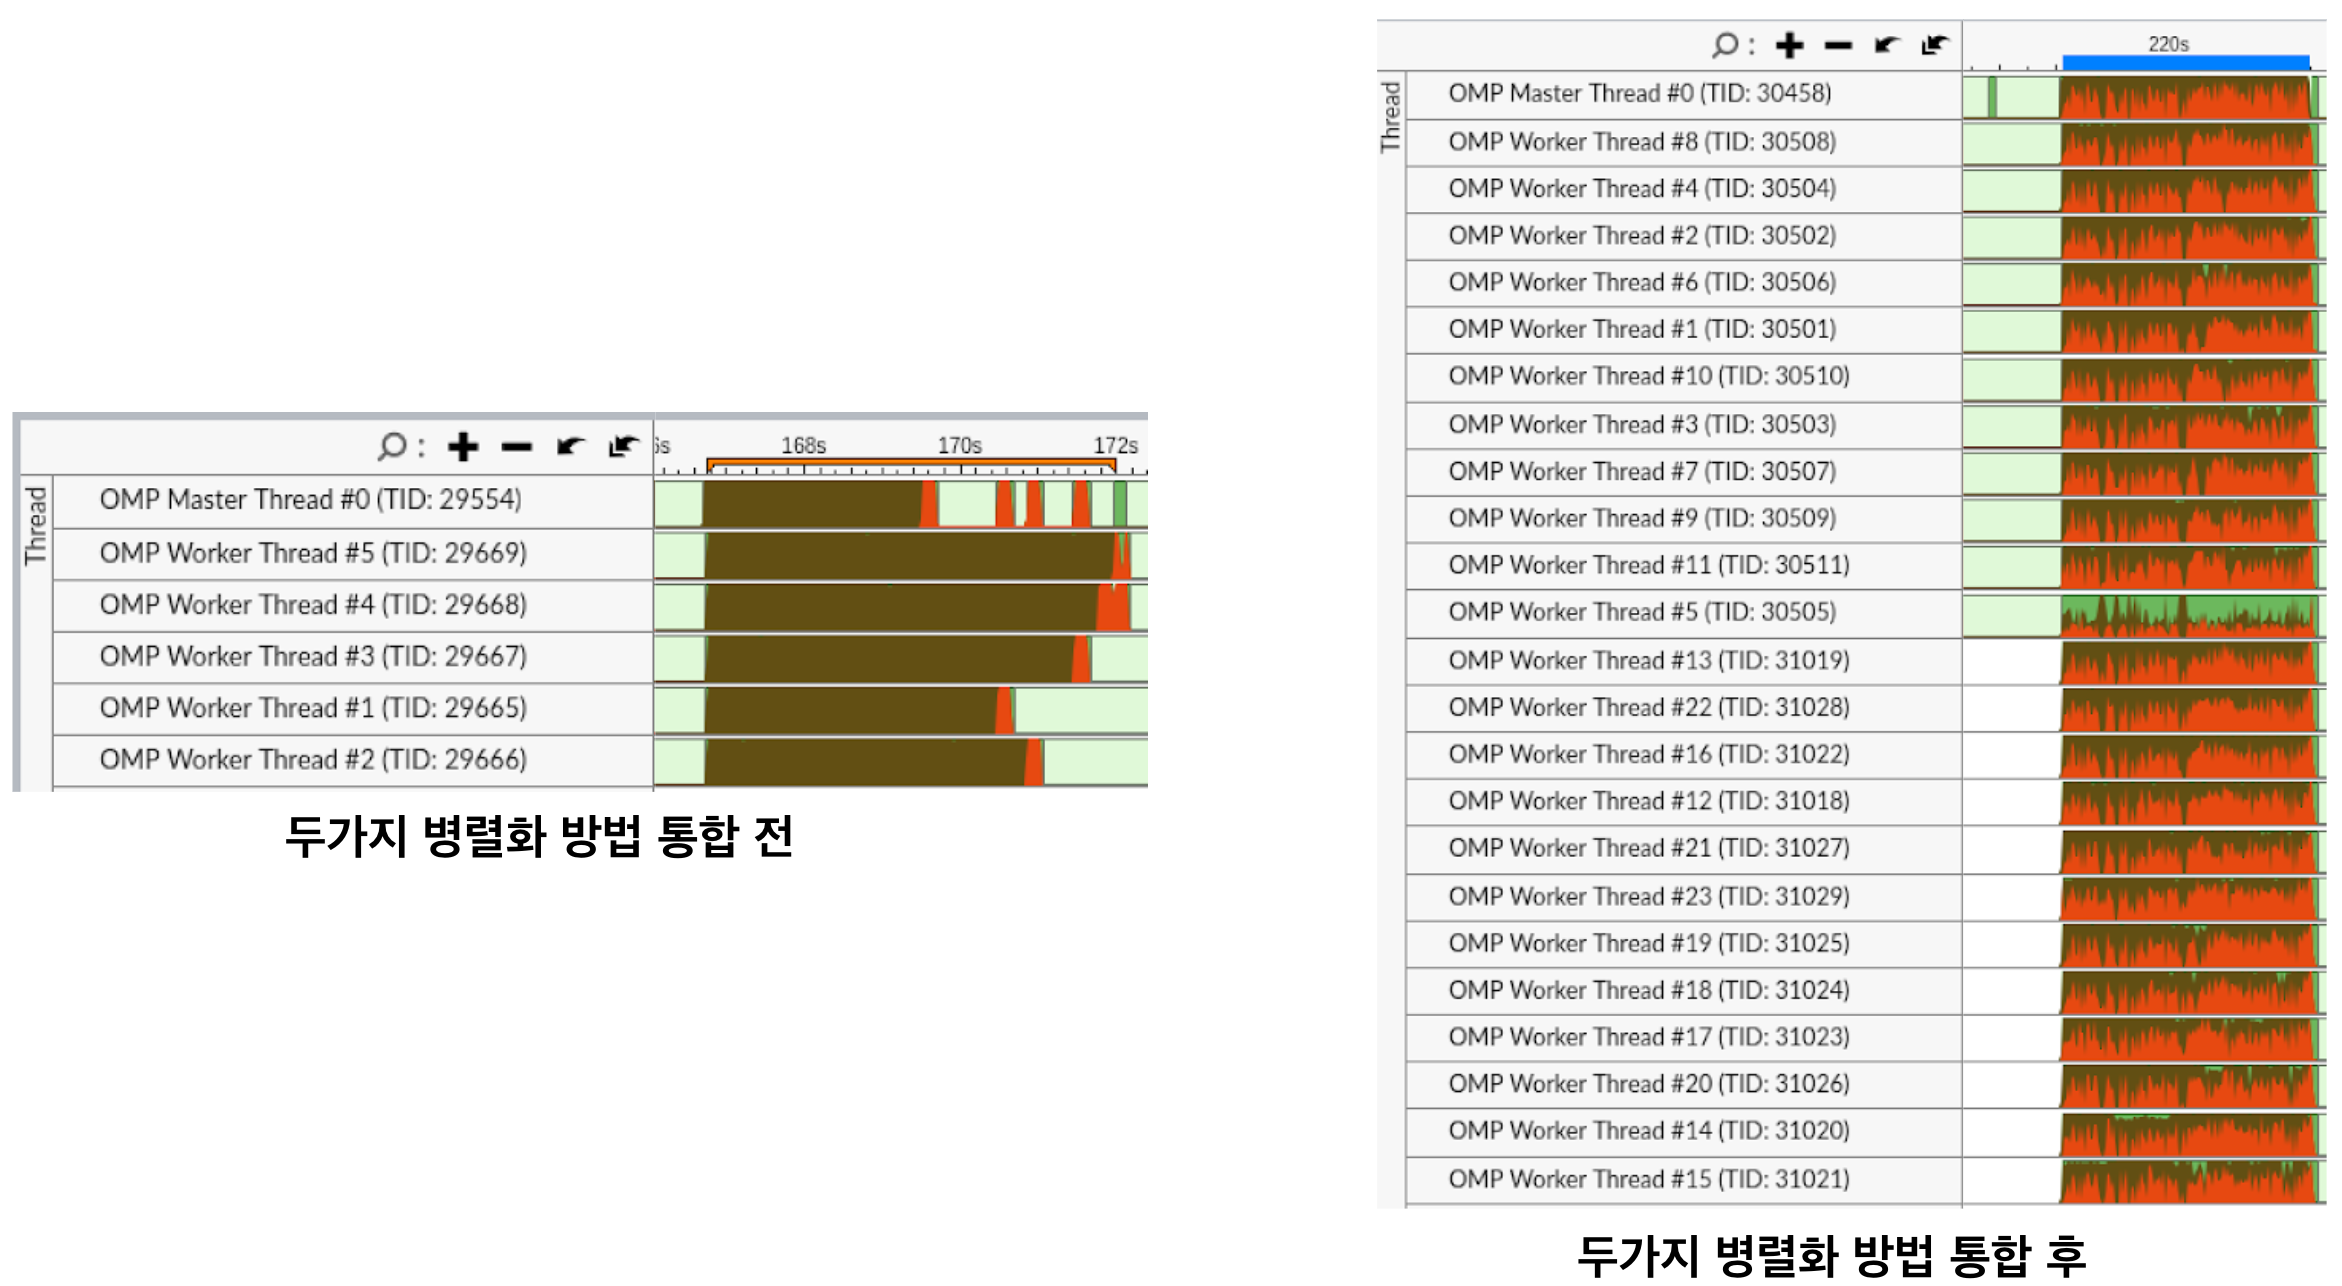Click green Worker Thread #5 (TID: 30505) activity graph
Image resolution: width=2342 pixels, height=1286 pixels.
coord(2188,616)
